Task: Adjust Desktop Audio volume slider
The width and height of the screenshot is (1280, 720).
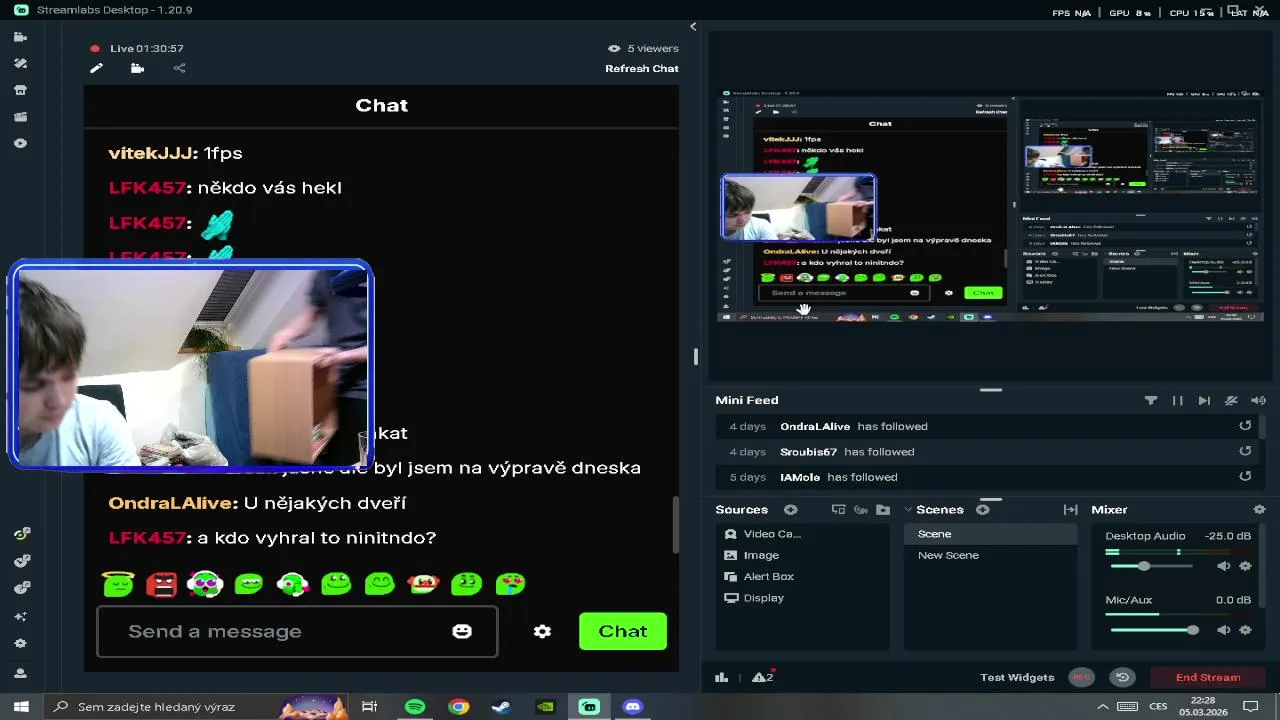Action: (x=1143, y=566)
